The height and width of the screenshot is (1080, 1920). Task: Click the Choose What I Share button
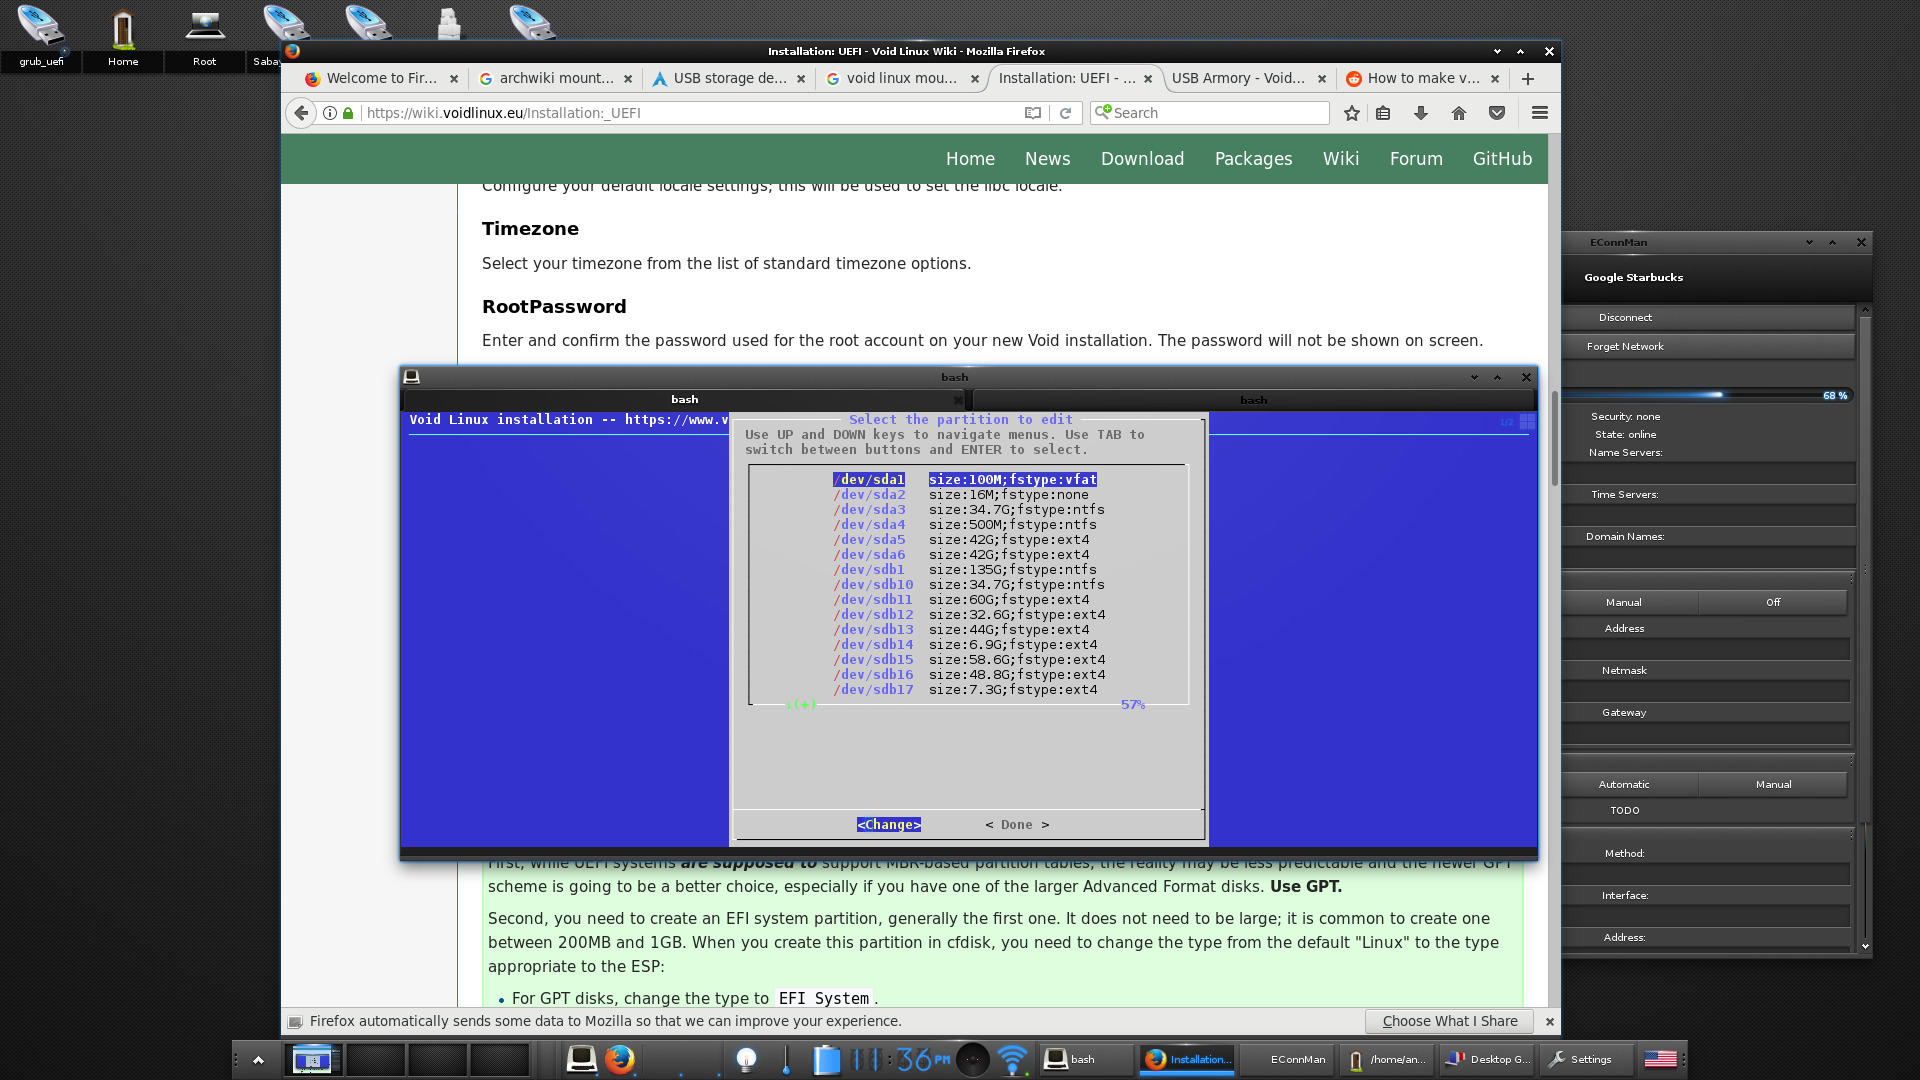1450,1021
